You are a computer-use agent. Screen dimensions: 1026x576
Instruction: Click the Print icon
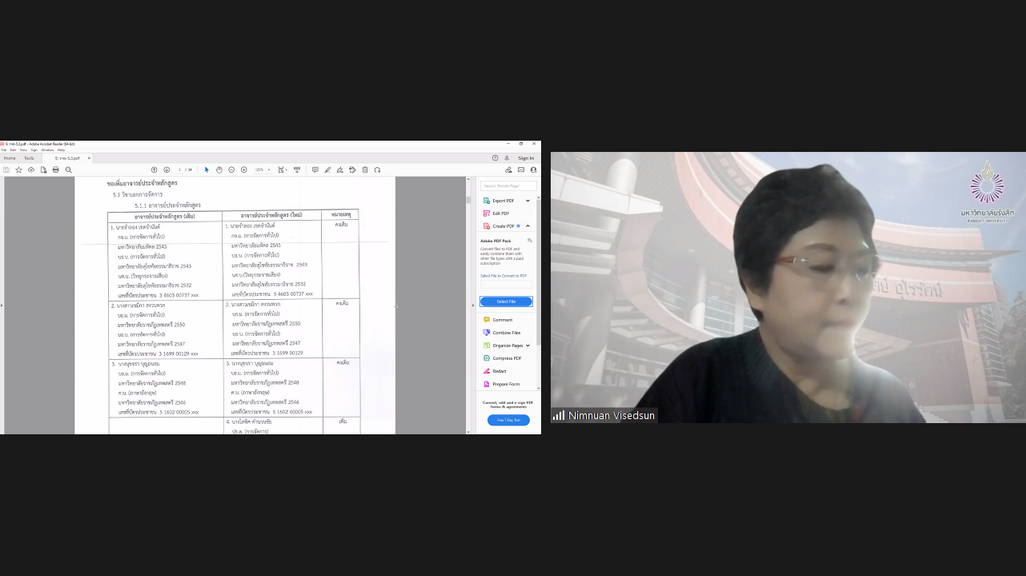pos(56,170)
